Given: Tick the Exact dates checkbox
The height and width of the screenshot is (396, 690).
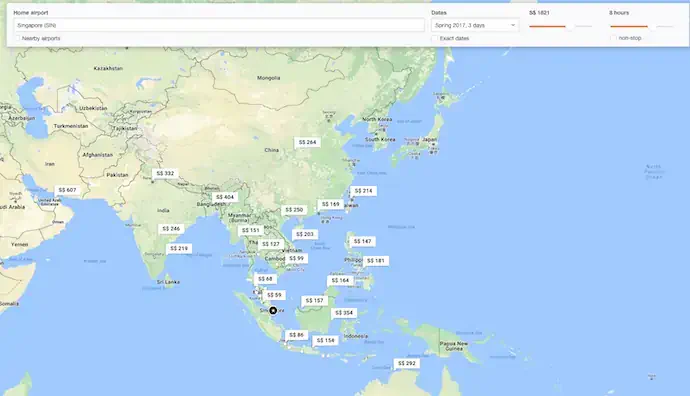Looking at the screenshot, I should pos(435,38).
